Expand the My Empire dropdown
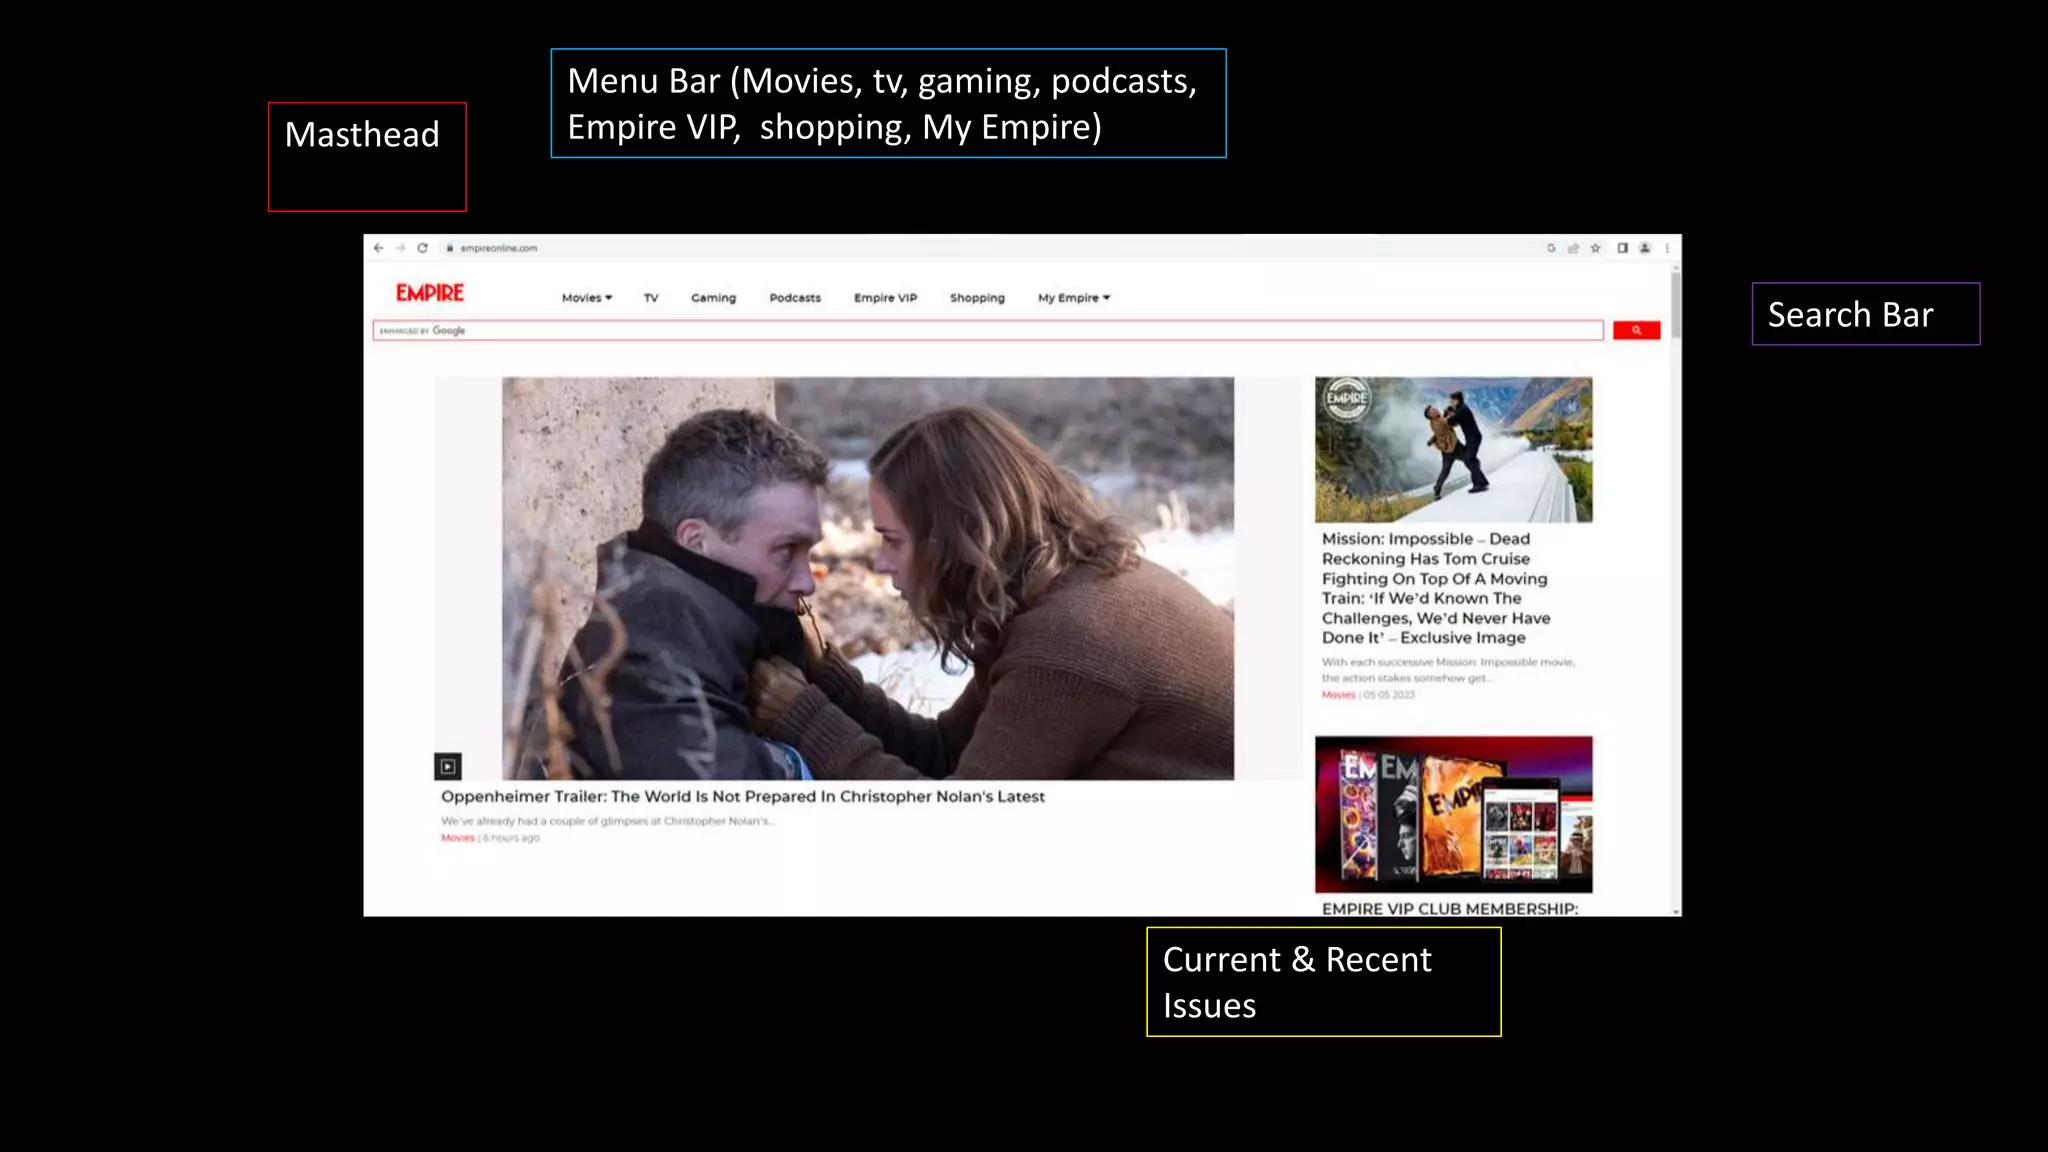 point(1074,298)
